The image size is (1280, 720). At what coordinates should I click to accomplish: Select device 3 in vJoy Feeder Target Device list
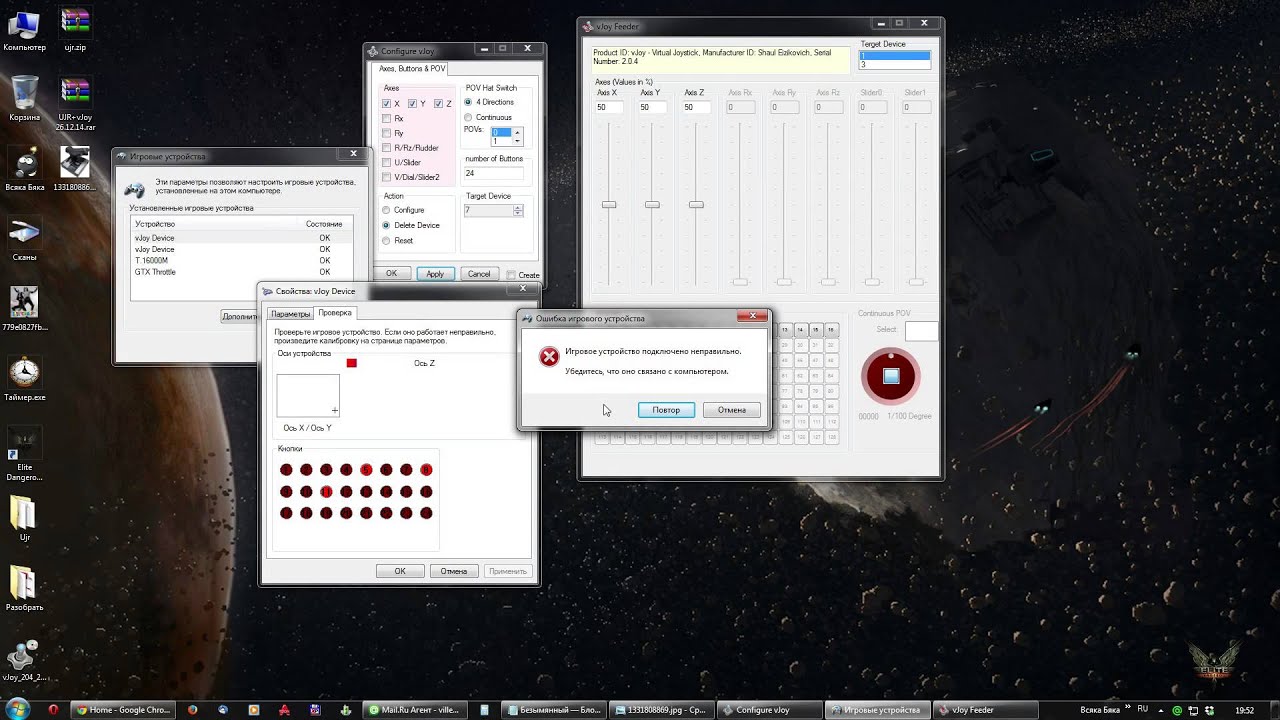click(x=894, y=65)
